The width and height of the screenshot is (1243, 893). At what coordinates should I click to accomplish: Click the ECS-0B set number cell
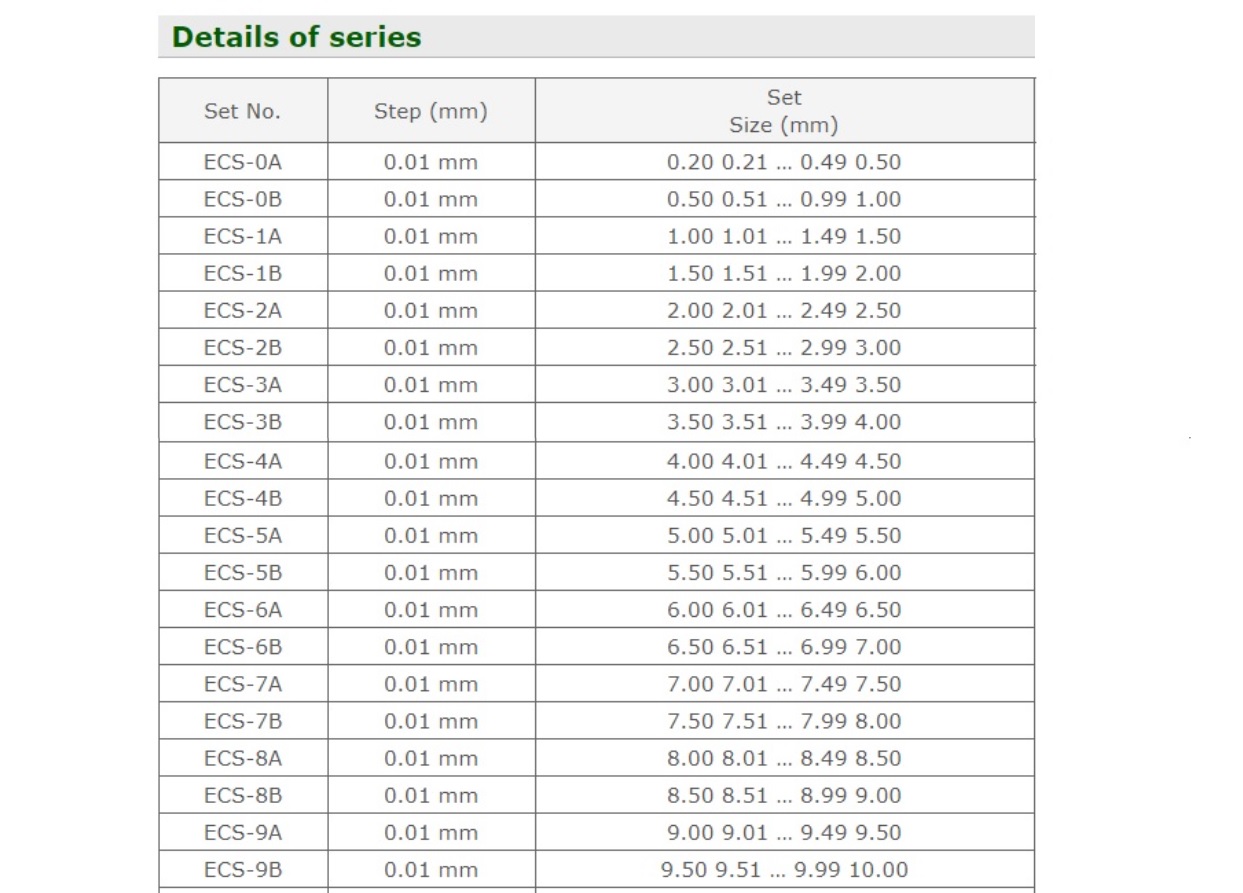243,199
